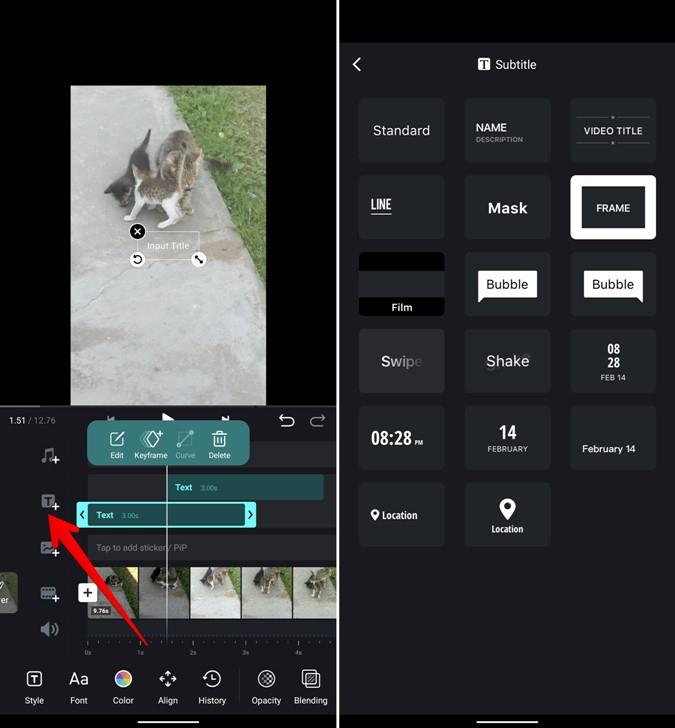Tap the Subtitle header title
Image resolution: width=675 pixels, height=728 pixels.
pos(507,65)
